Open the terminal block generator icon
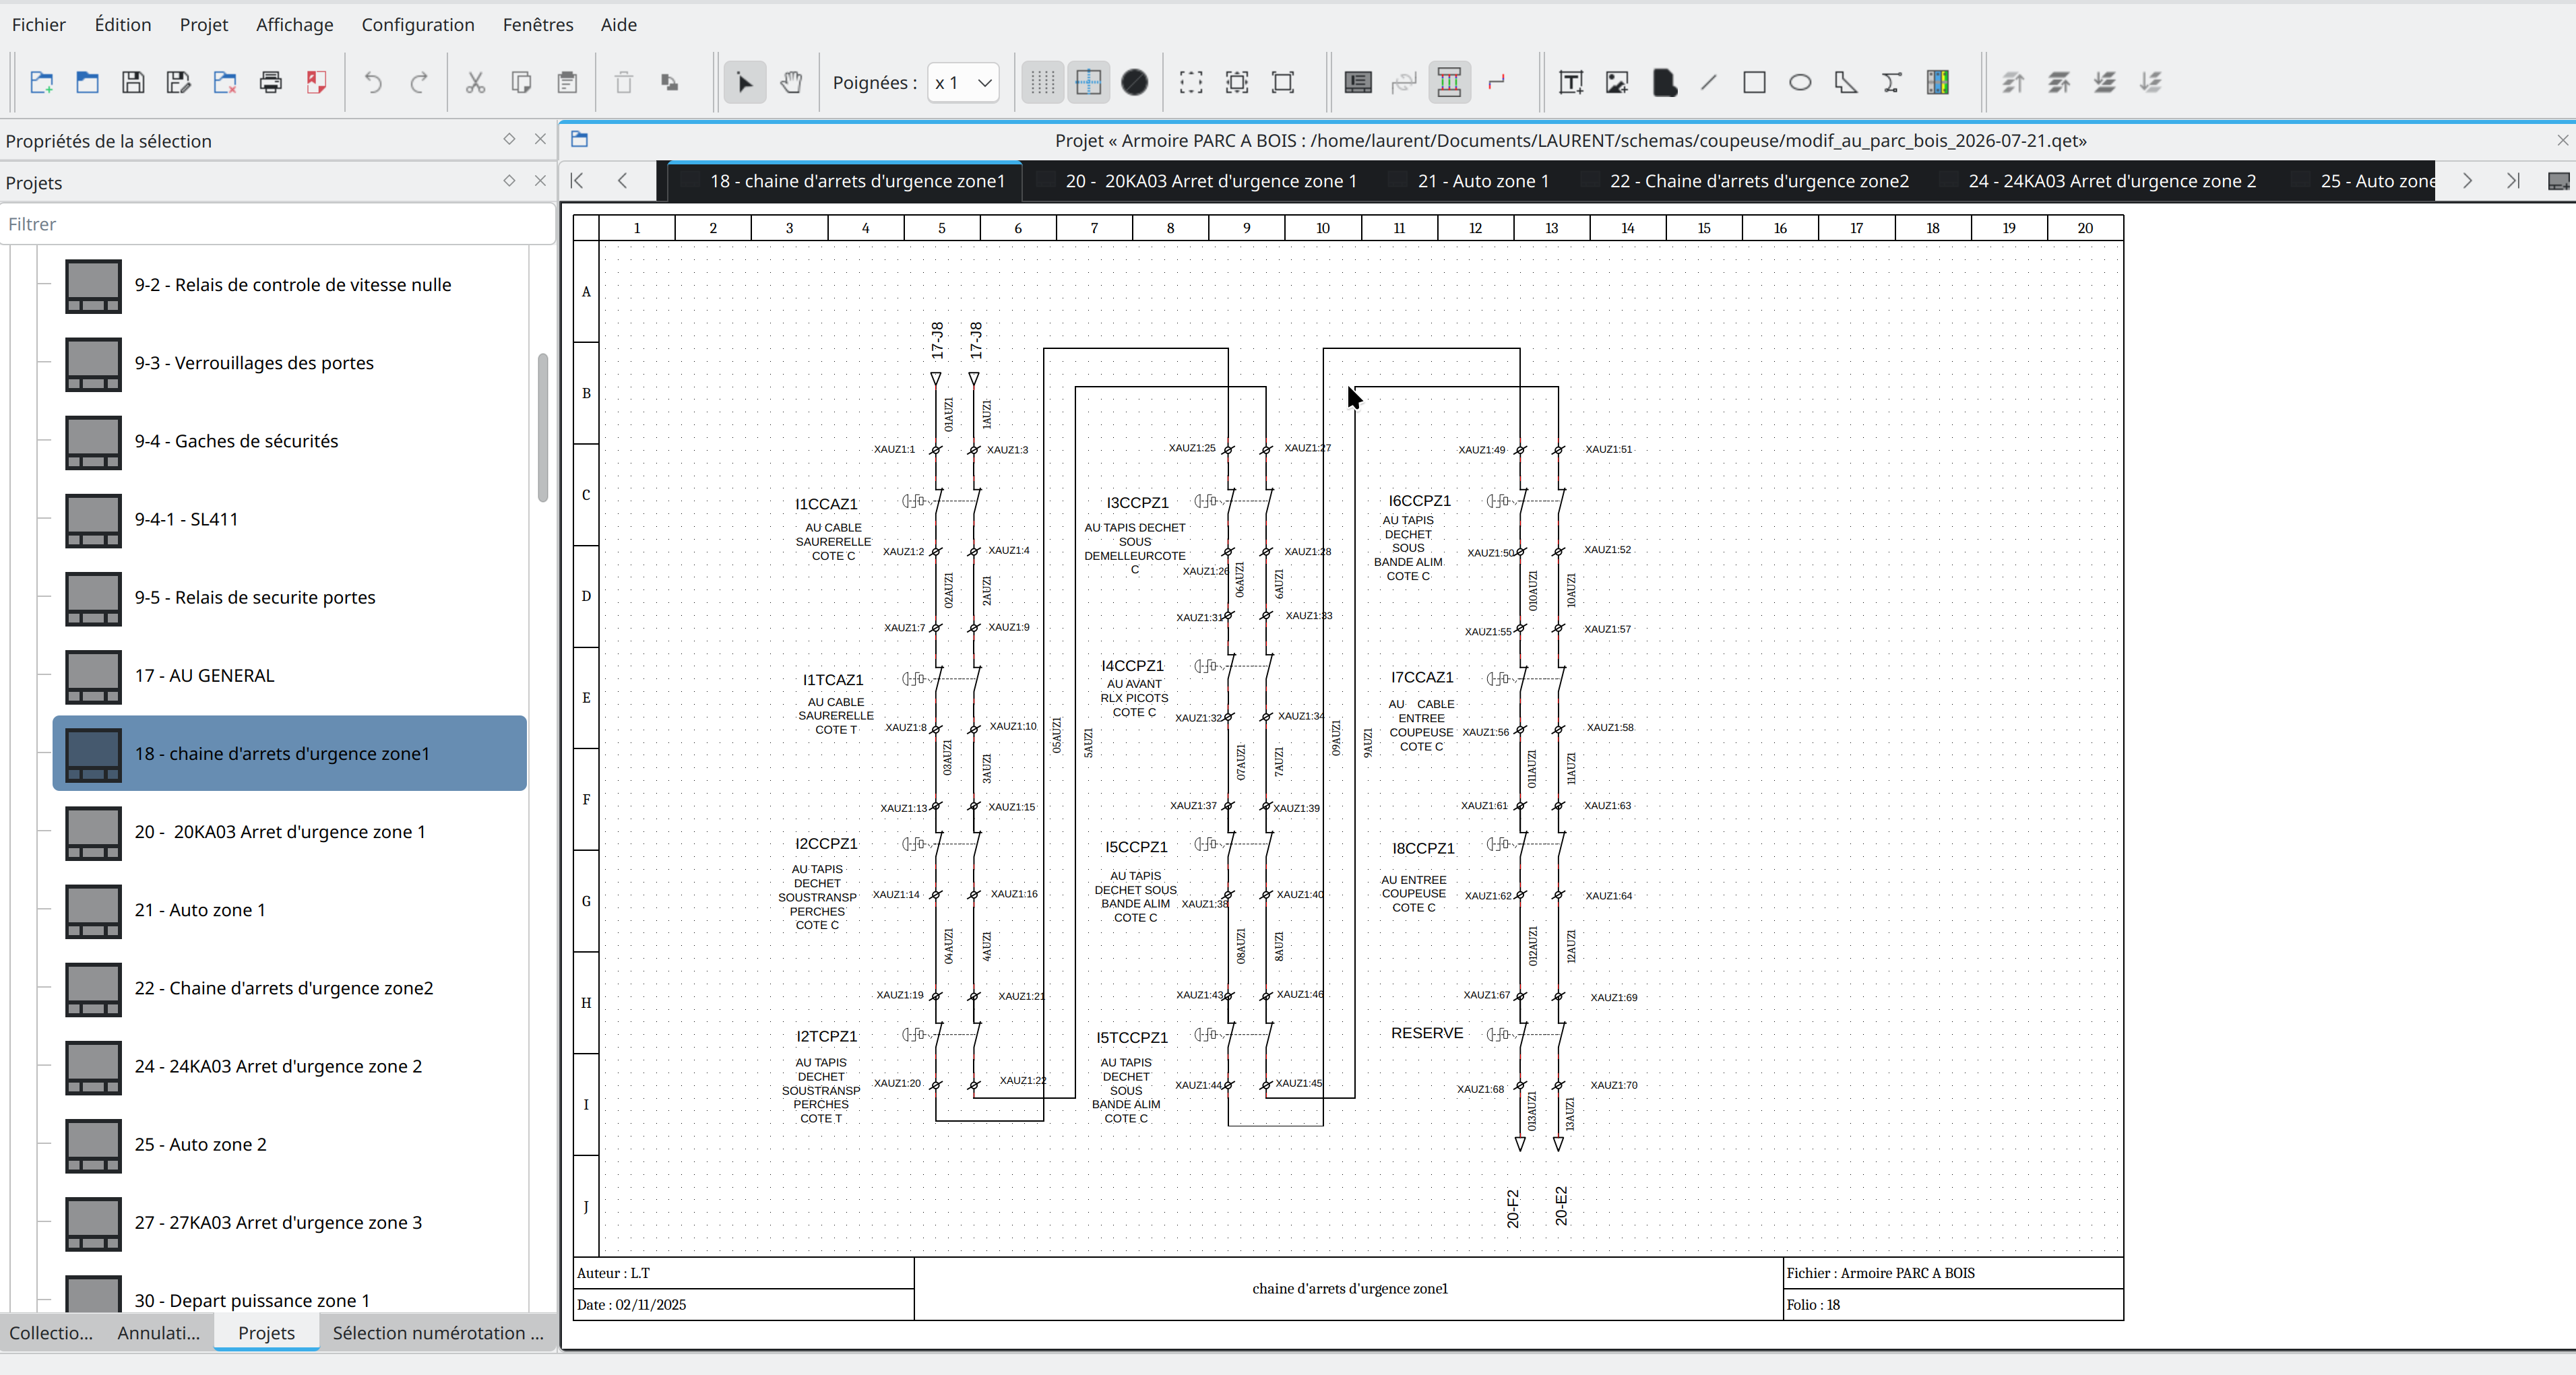Image resolution: width=2576 pixels, height=1375 pixels. click(x=1937, y=83)
